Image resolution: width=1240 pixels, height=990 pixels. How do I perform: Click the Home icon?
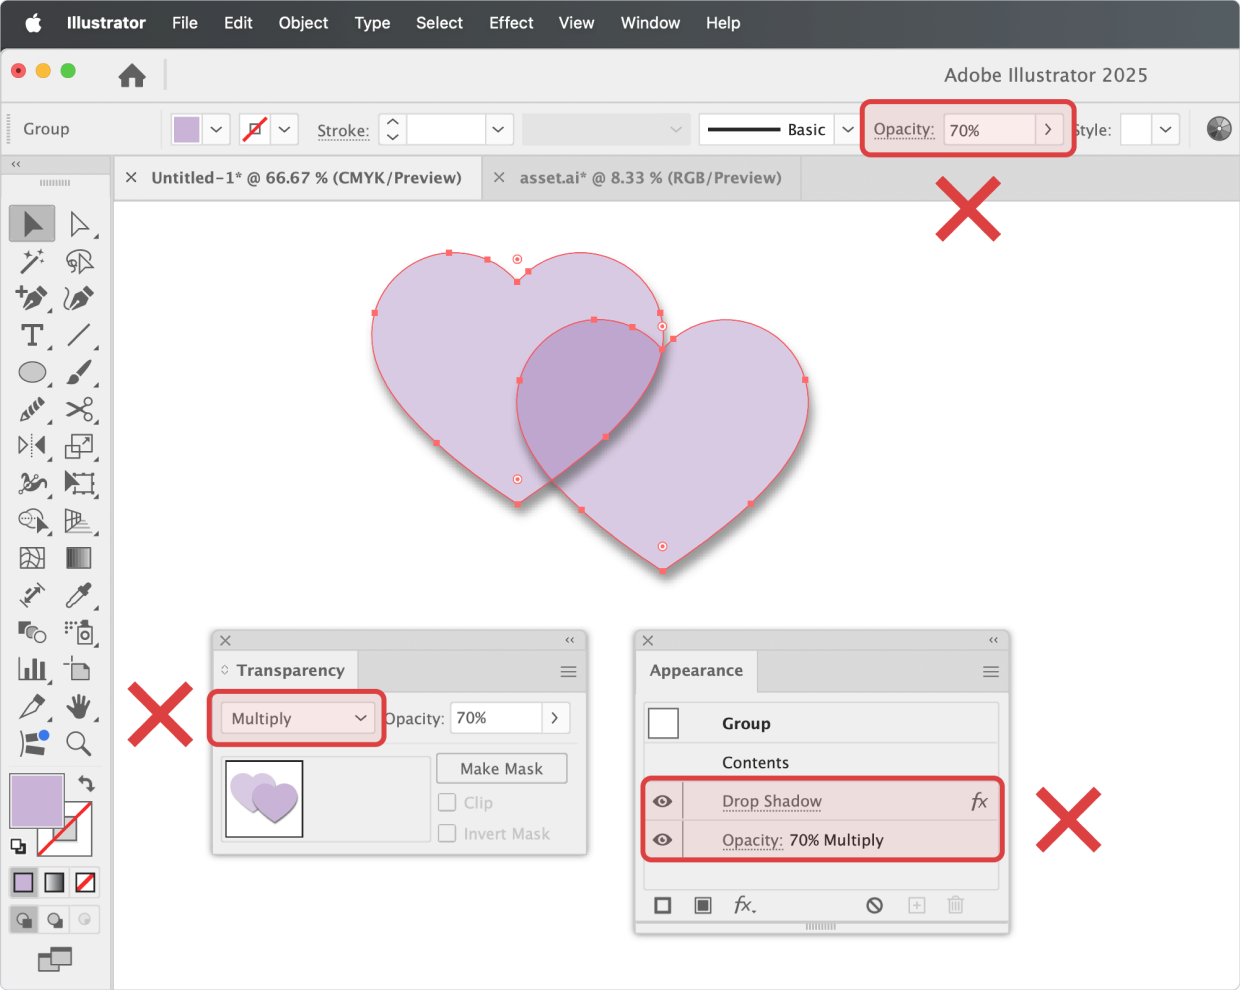[132, 76]
